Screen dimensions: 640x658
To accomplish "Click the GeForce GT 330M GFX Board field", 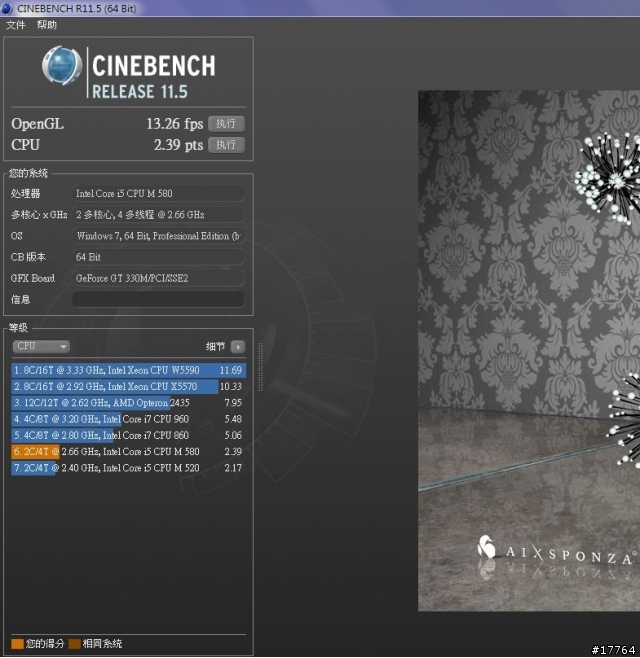I will tap(158, 278).
